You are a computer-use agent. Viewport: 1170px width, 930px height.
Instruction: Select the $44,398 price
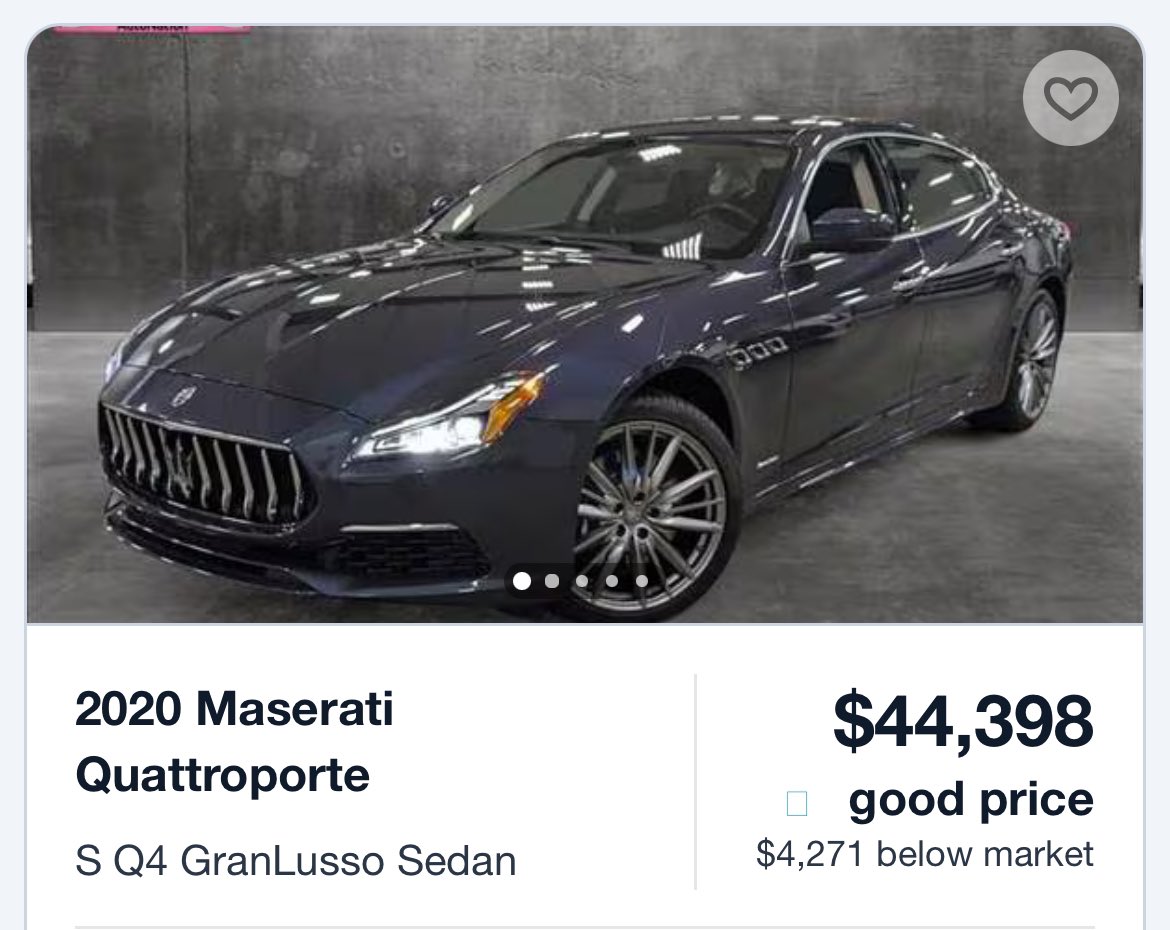963,720
